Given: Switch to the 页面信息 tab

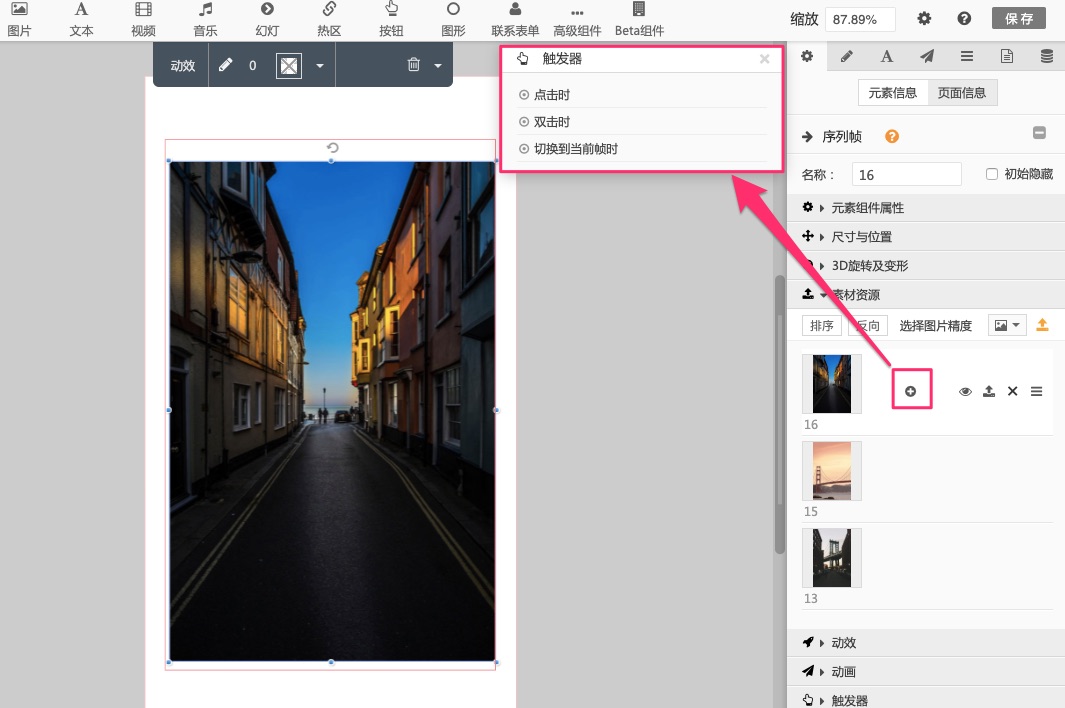Looking at the screenshot, I should point(962,93).
